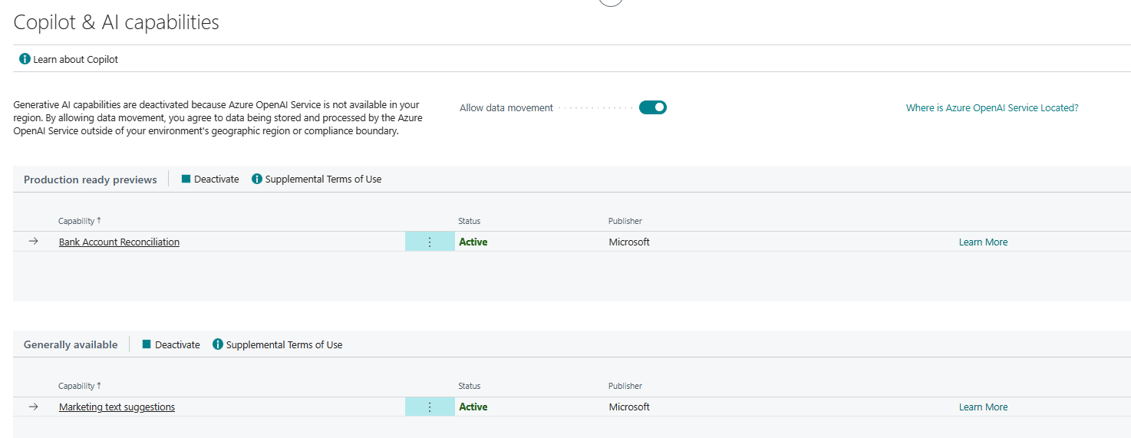The image size is (1131, 438).
Task: Turn off the Allow data movement toggle
Action: (x=653, y=108)
